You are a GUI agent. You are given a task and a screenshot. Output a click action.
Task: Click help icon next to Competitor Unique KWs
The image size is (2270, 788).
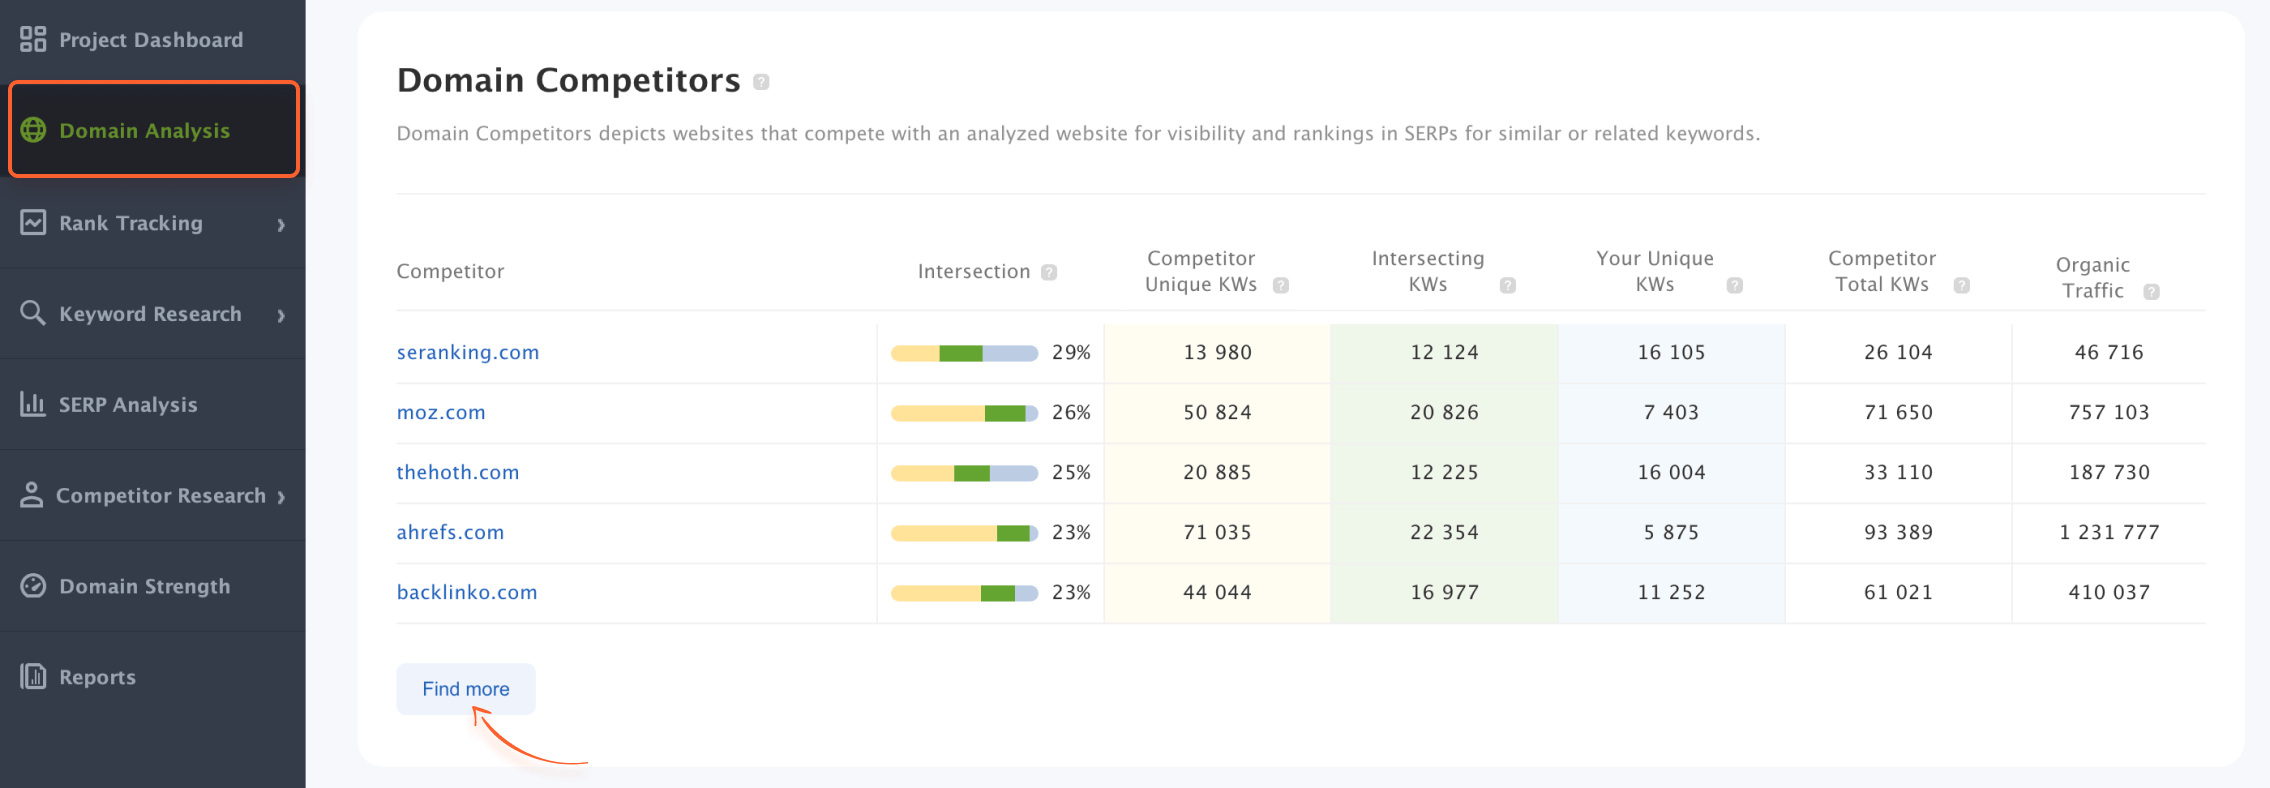(x=1281, y=285)
